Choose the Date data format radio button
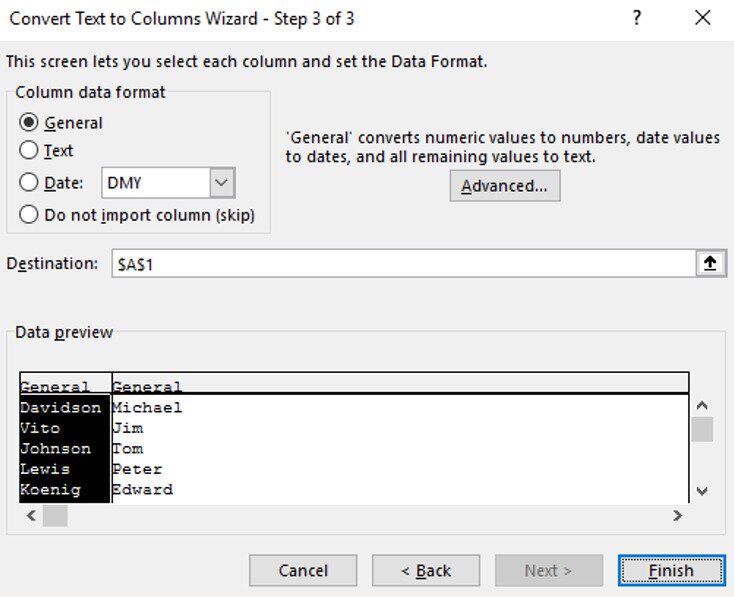 [29, 183]
